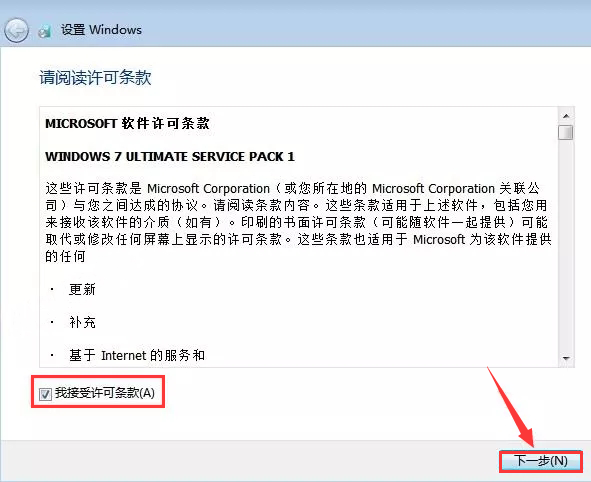Click the text MICROSOFT 软件许可条款
Image resolution: width=591 pixels, height=482 pixels.
pos(127,124)
